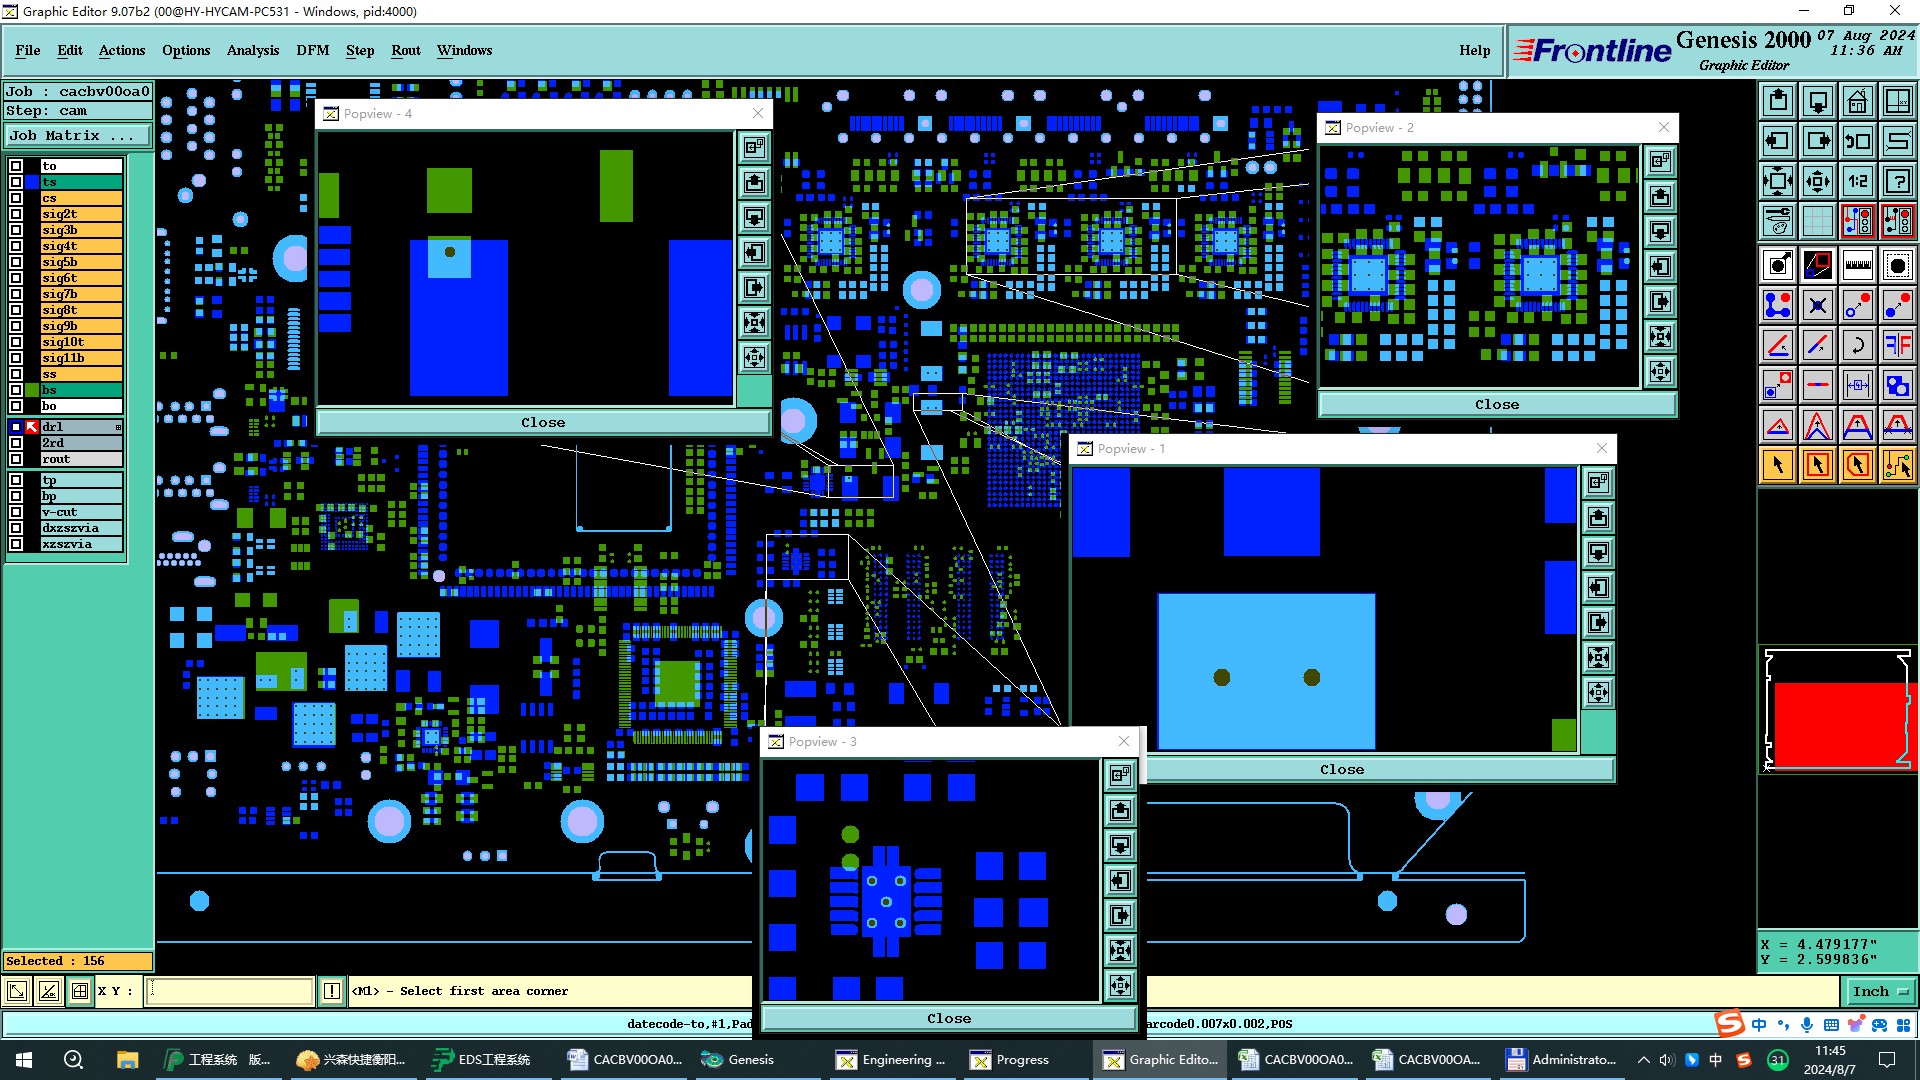The image size is (1920, 1080).
Task: Select the ruler measure tool icon
Action: click(1858, 265)
